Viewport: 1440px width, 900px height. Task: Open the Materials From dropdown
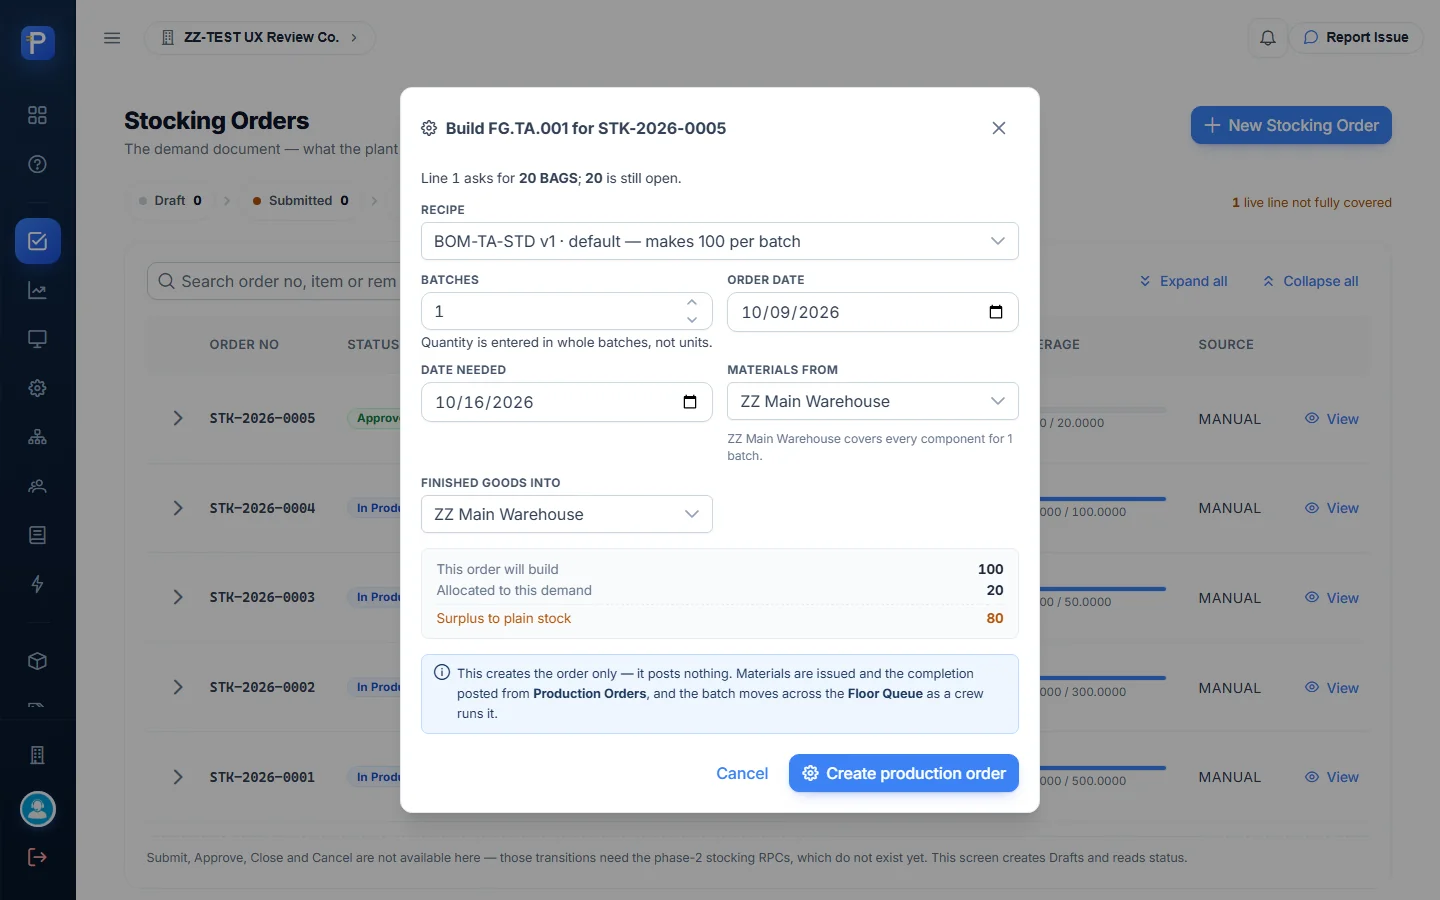(x=873, y=401)
